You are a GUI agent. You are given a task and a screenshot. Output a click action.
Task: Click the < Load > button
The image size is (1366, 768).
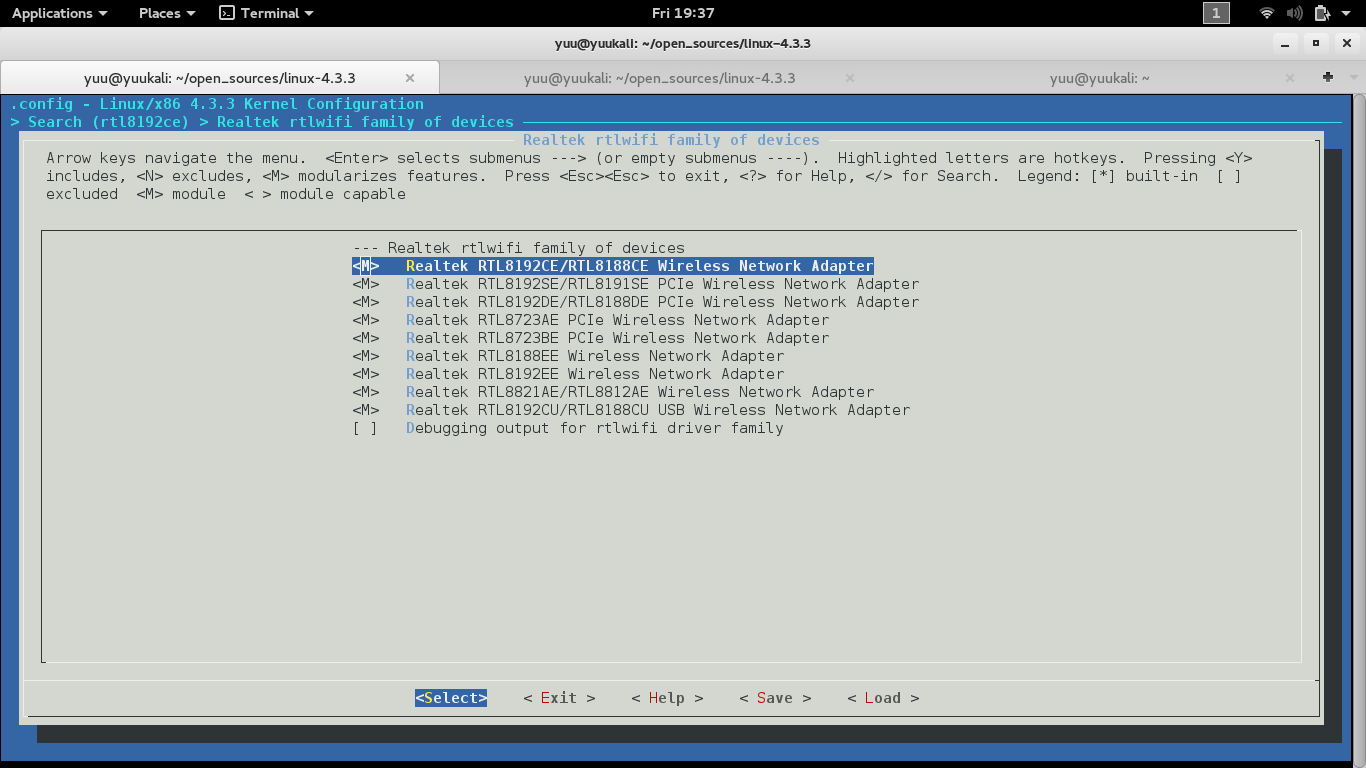pyautogui.click(x=883, y=698)
